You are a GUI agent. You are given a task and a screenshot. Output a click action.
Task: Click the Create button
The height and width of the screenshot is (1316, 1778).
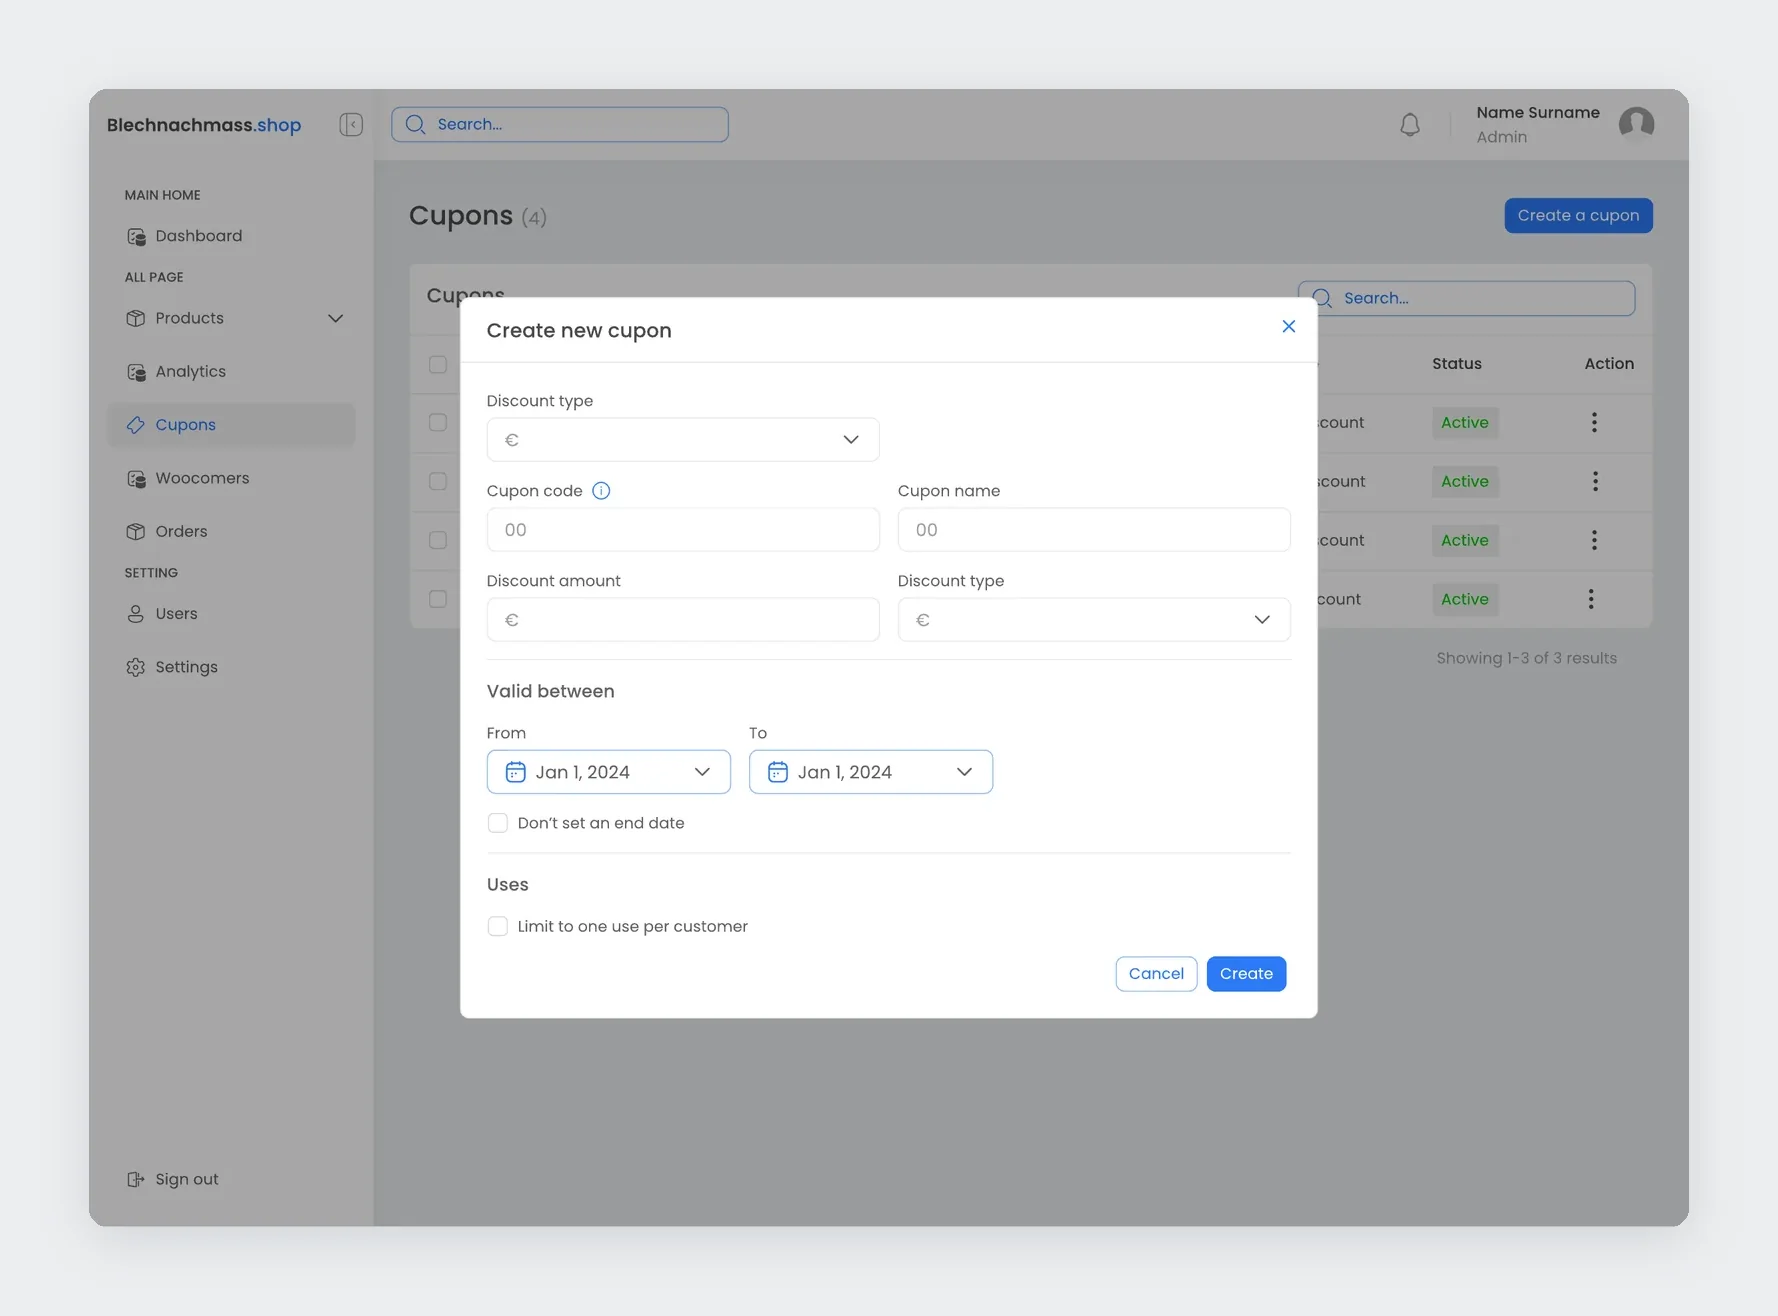point(1246,974)
